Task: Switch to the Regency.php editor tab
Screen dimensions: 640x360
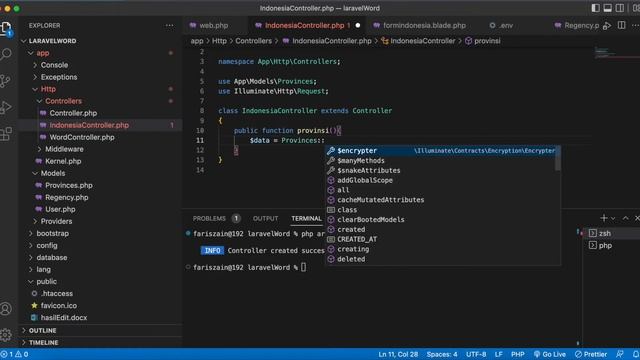Action: tap(577, 25)
